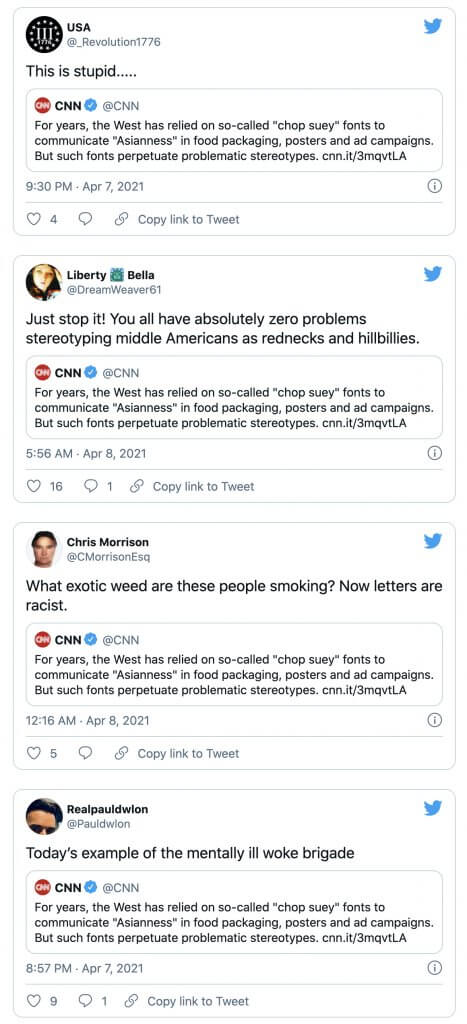Viewport: 467px width, 1024px height.
Task: Open info icon on 9:30 PM tweet
Action: pyautogui.click(x=434, y=186)
